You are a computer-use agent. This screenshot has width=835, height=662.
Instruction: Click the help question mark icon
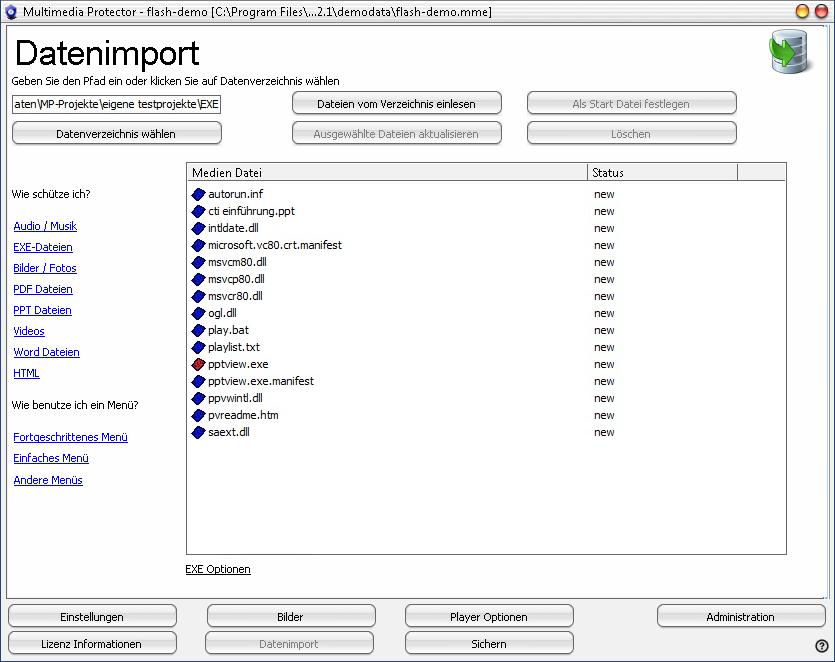click(821, 646)
